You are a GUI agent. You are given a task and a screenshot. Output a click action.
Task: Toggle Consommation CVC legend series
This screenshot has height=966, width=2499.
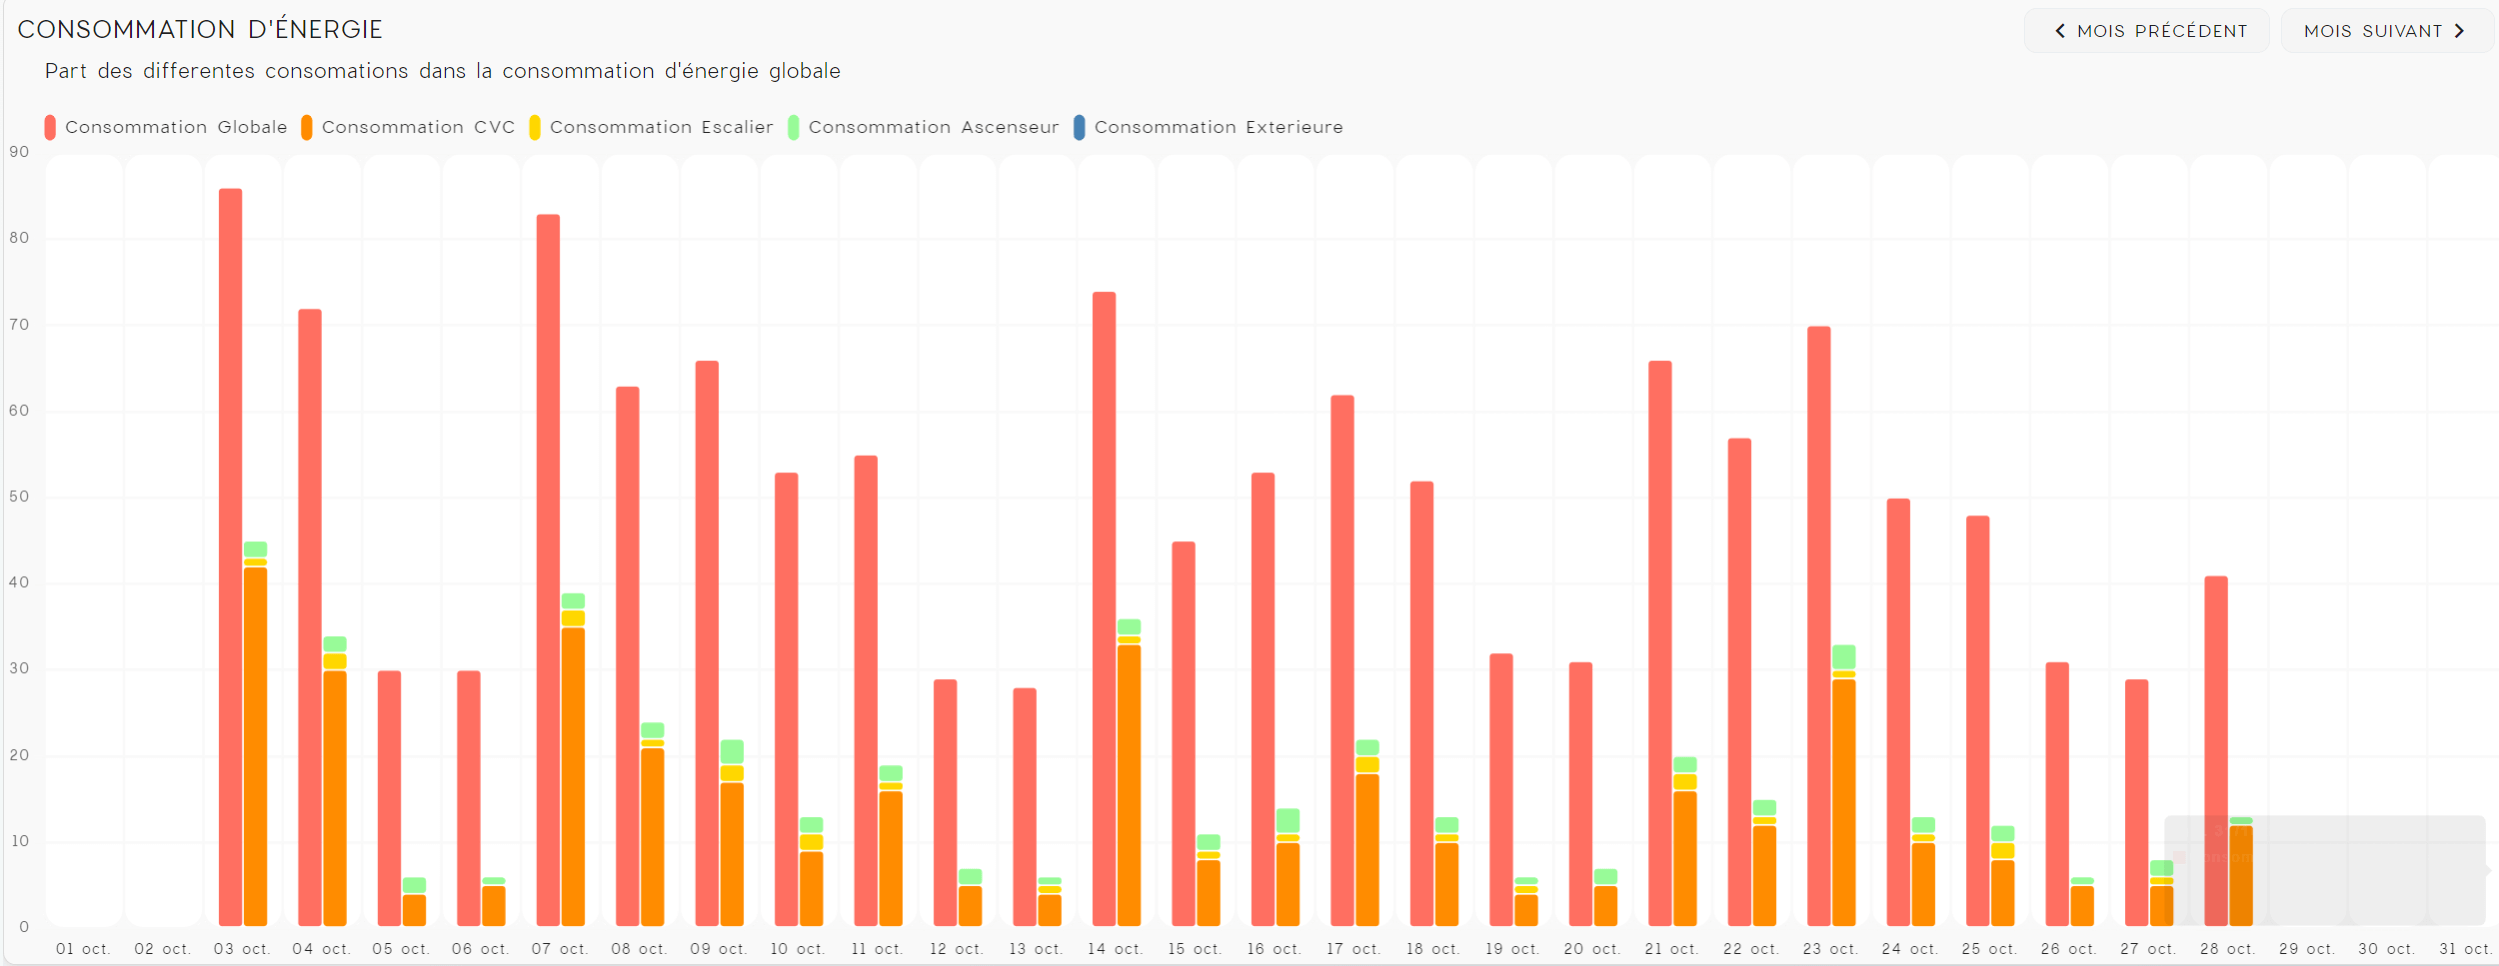pos(408,127)
